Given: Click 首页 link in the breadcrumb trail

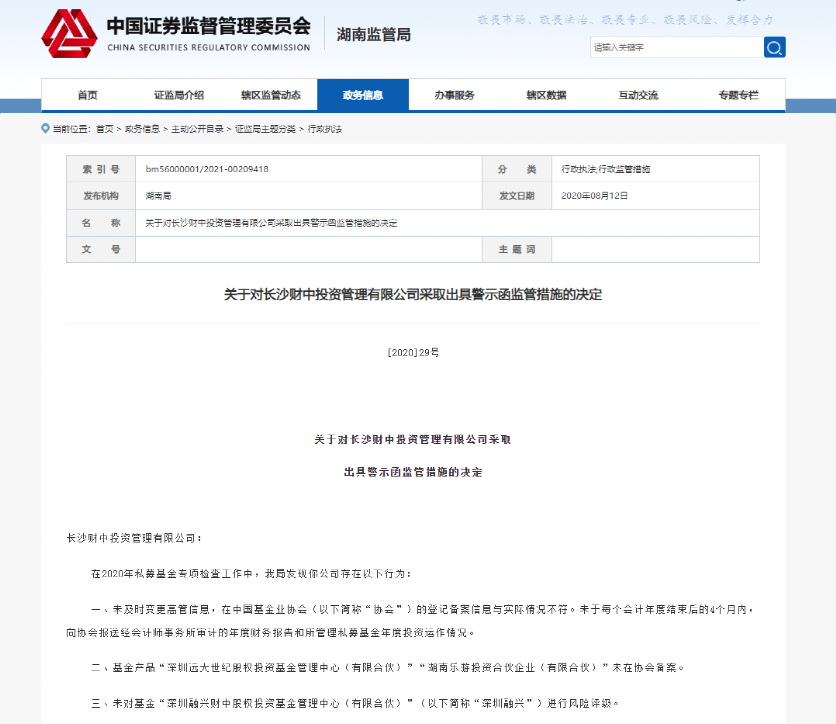Looking at the screenshot, I should (x=103, y=128).
